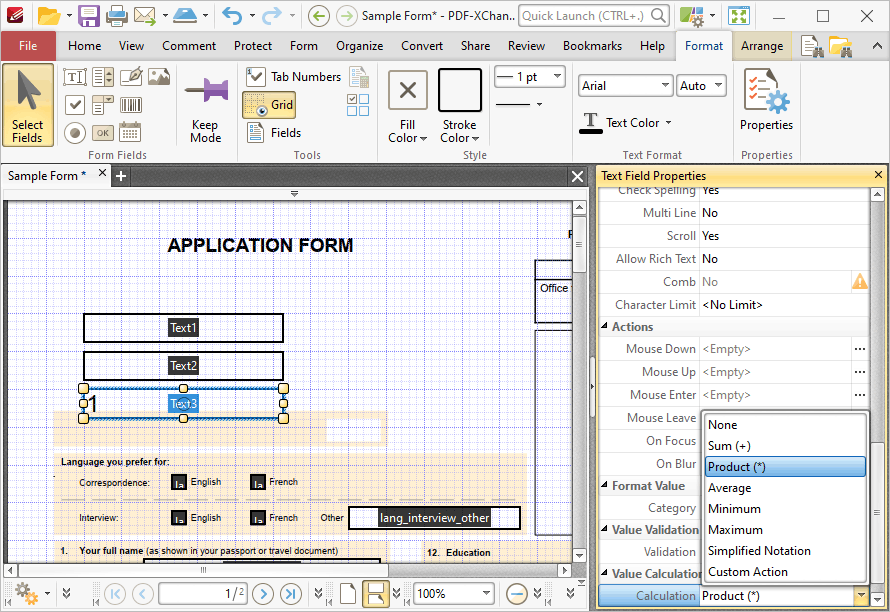Switch to the Arrange tab

[762, 46]
